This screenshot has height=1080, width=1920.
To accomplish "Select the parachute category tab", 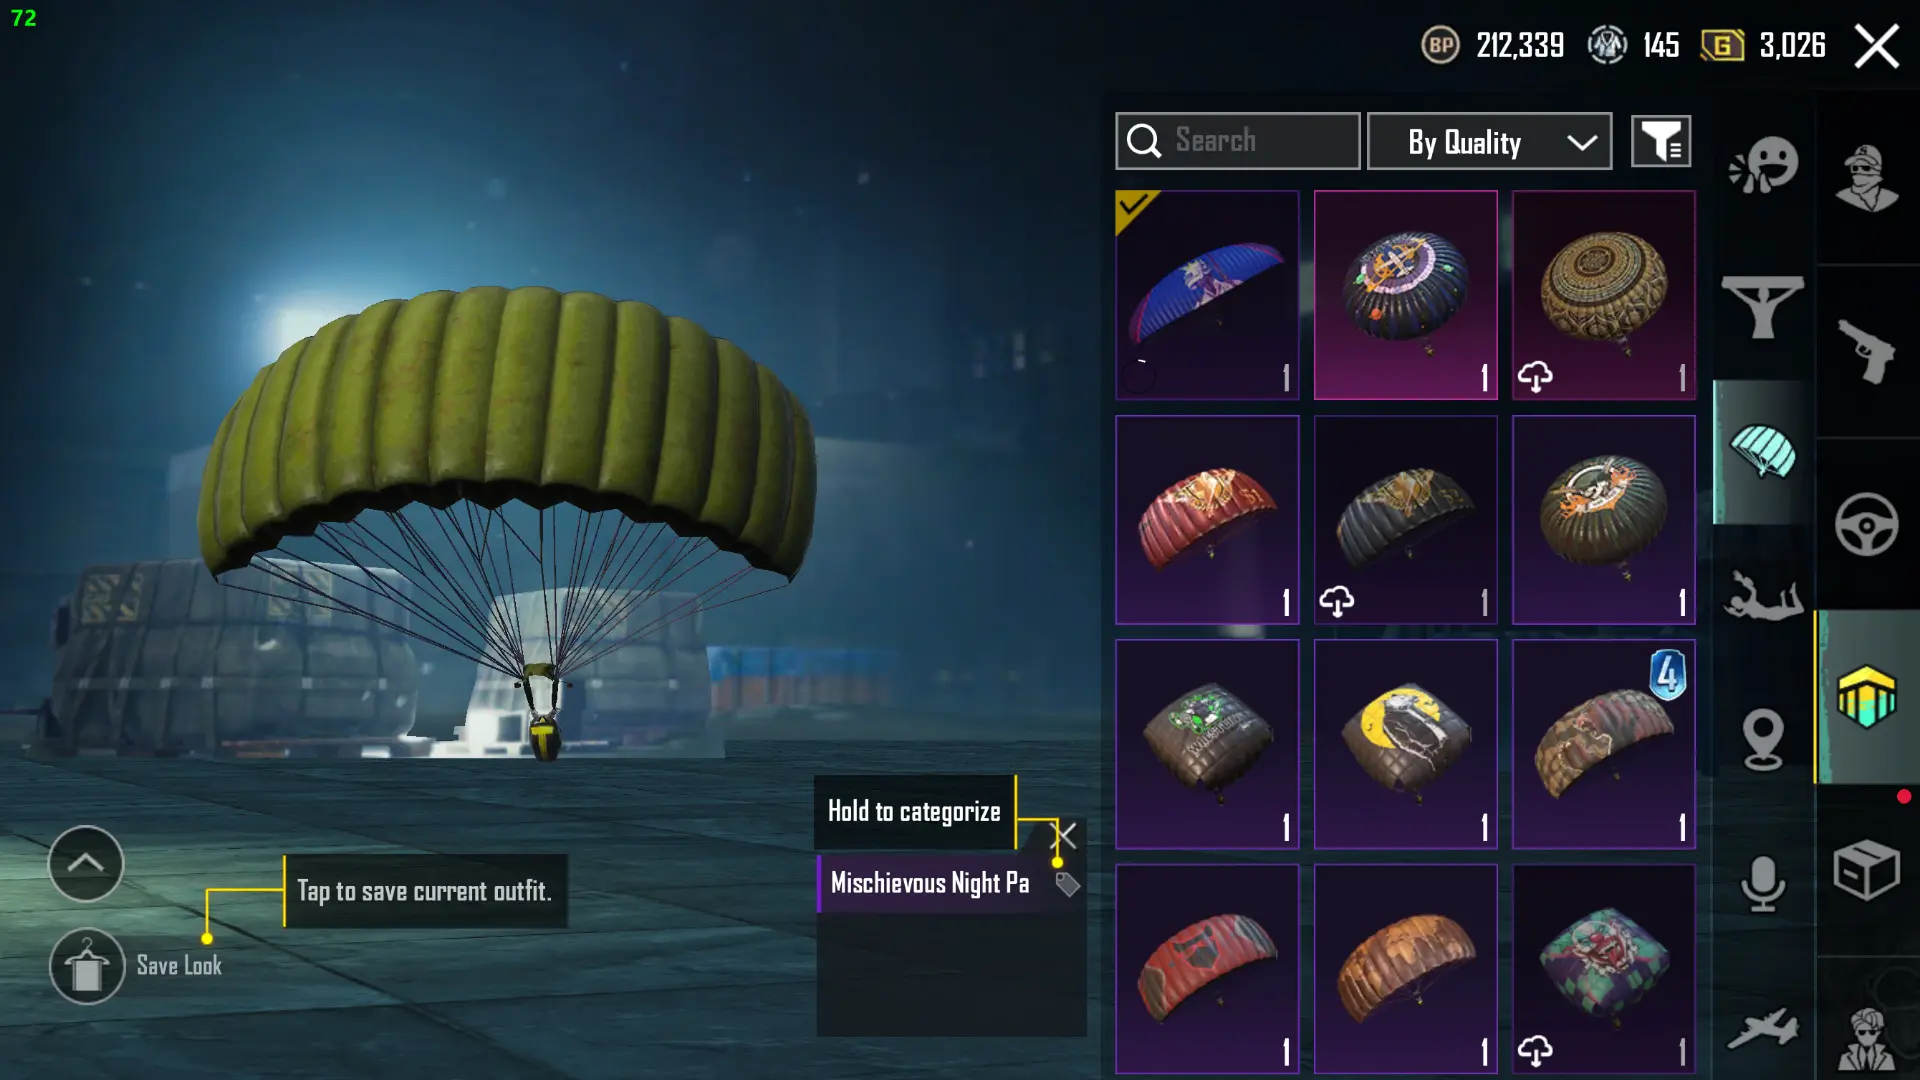I will coord(1763,451).
